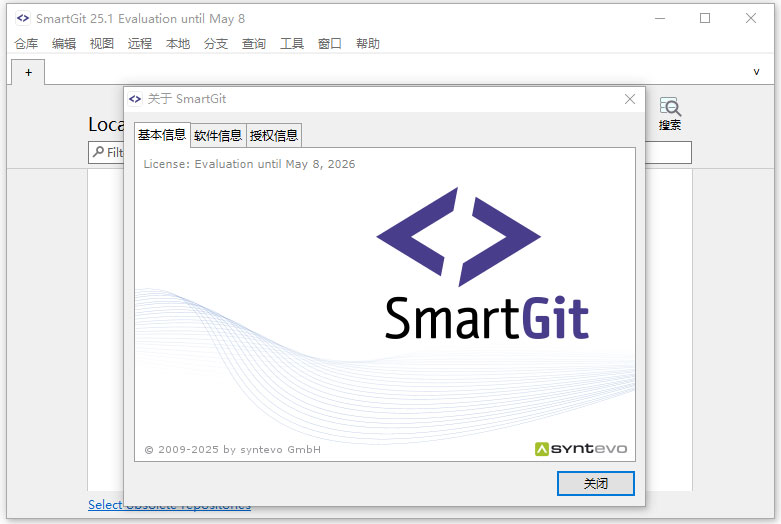
Task: Click the 搜索 search icon in the main window
Action: point(670,114)
